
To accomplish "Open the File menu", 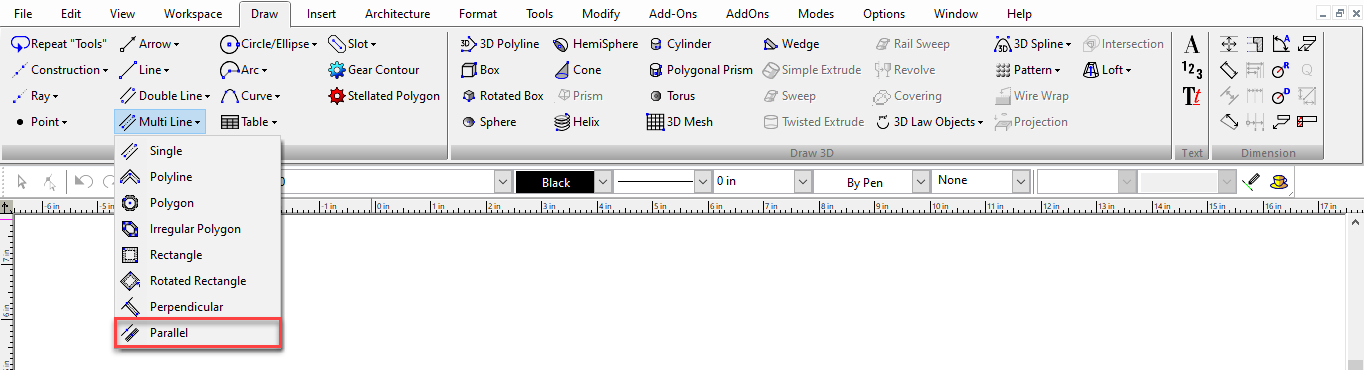I will (23, 14).
